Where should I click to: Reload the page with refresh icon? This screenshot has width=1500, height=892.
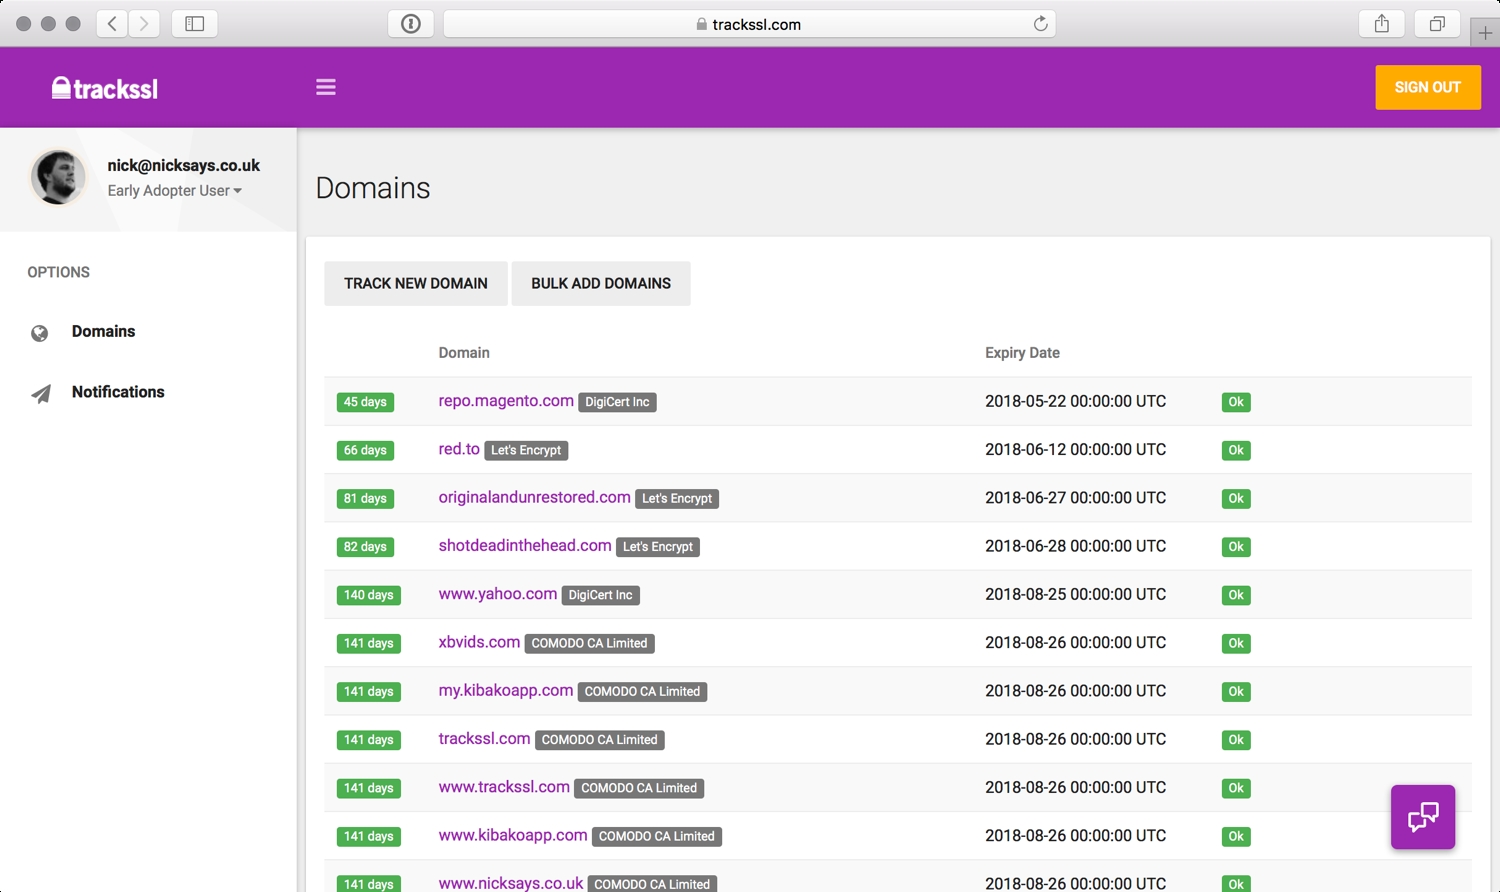(x=1040, y=24)
